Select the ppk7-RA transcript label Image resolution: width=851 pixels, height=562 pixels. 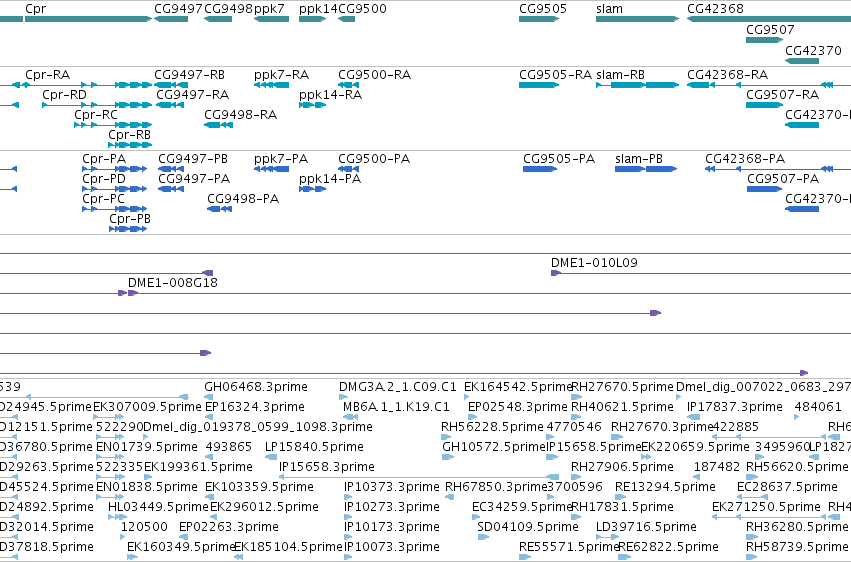click(x=282, y=75)
